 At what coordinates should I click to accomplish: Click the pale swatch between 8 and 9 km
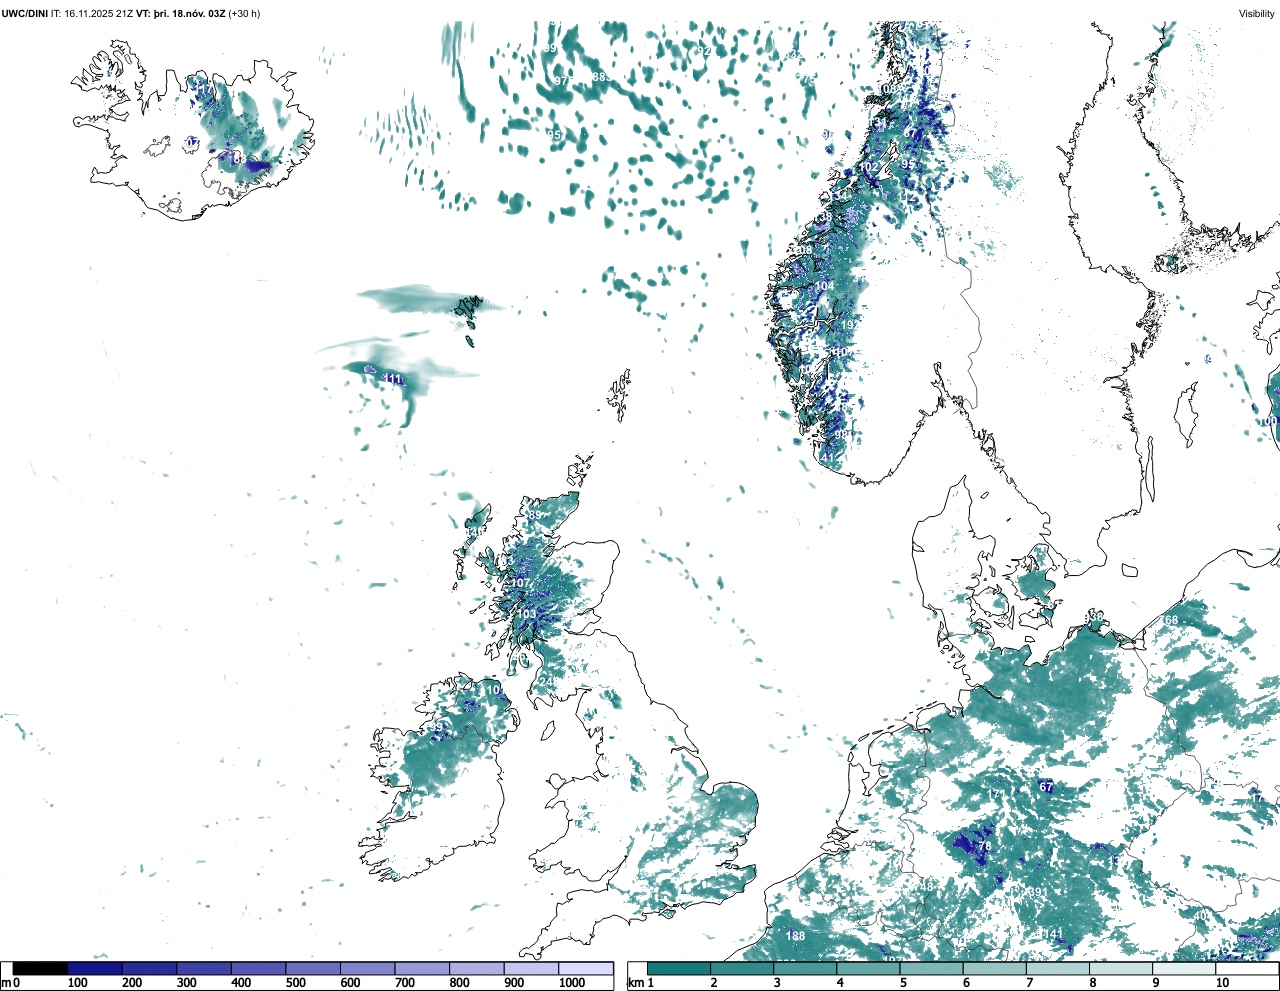1121,968
